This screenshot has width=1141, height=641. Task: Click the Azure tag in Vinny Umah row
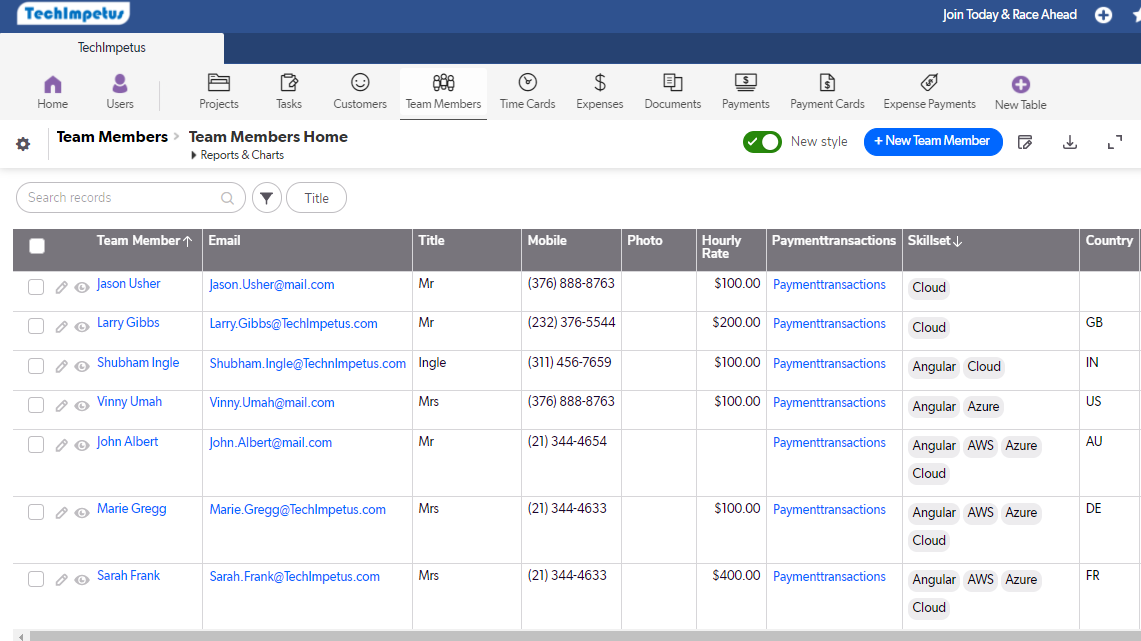983,407
